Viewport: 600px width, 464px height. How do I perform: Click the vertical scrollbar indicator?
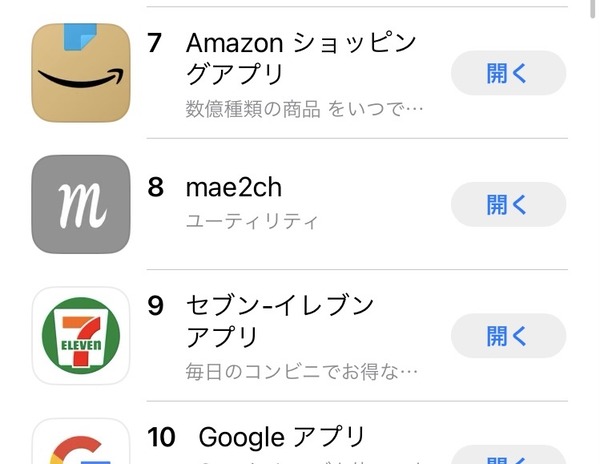pyautogui.click(x=592, y=8)
